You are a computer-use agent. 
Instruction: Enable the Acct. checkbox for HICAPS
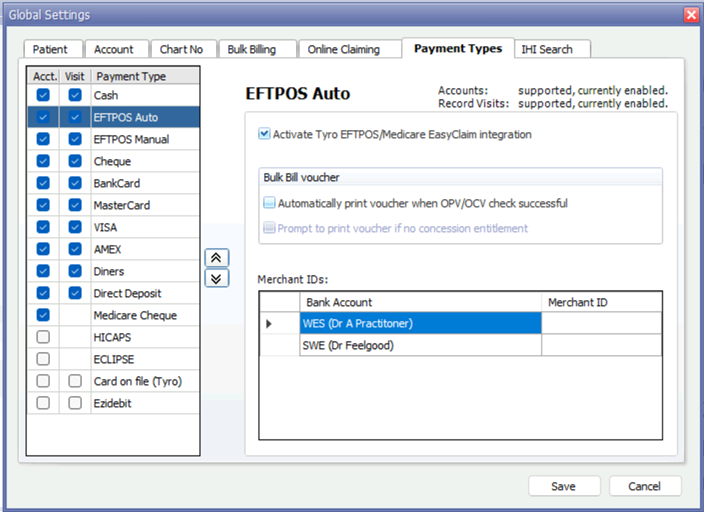pyautogui.click(x=43, y=337)
